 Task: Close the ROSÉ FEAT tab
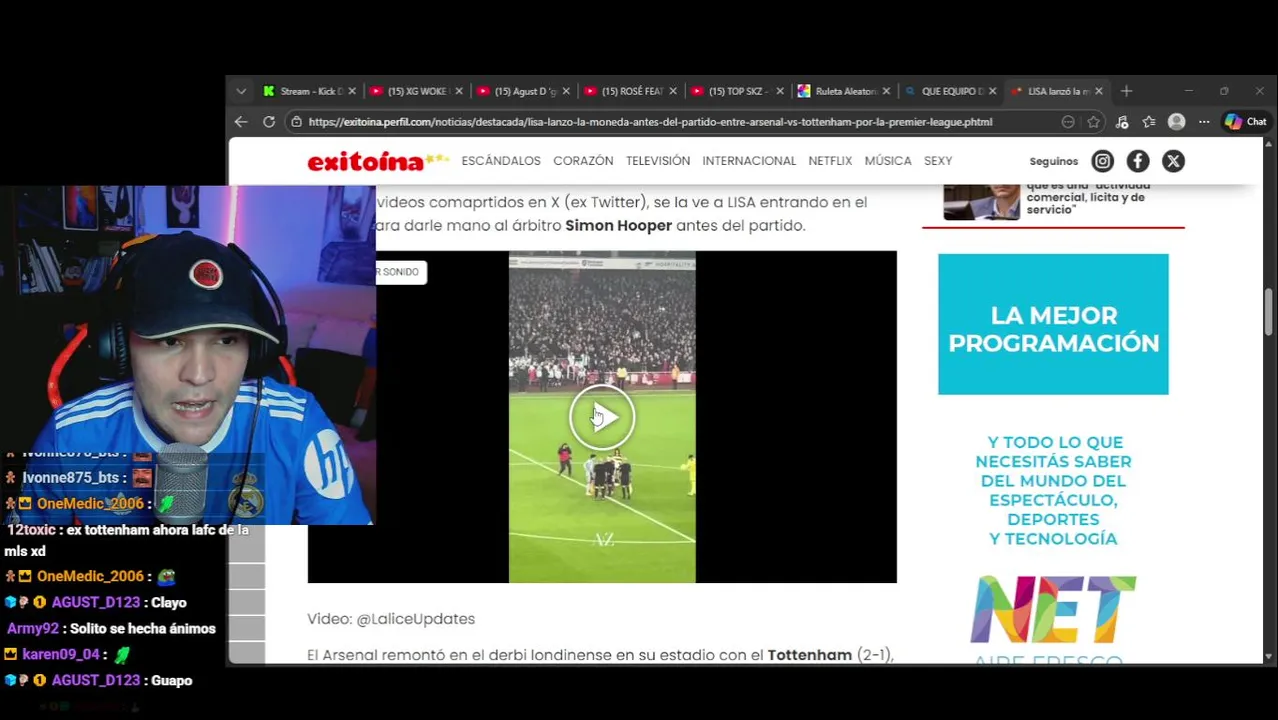click(x=673, y=91)
